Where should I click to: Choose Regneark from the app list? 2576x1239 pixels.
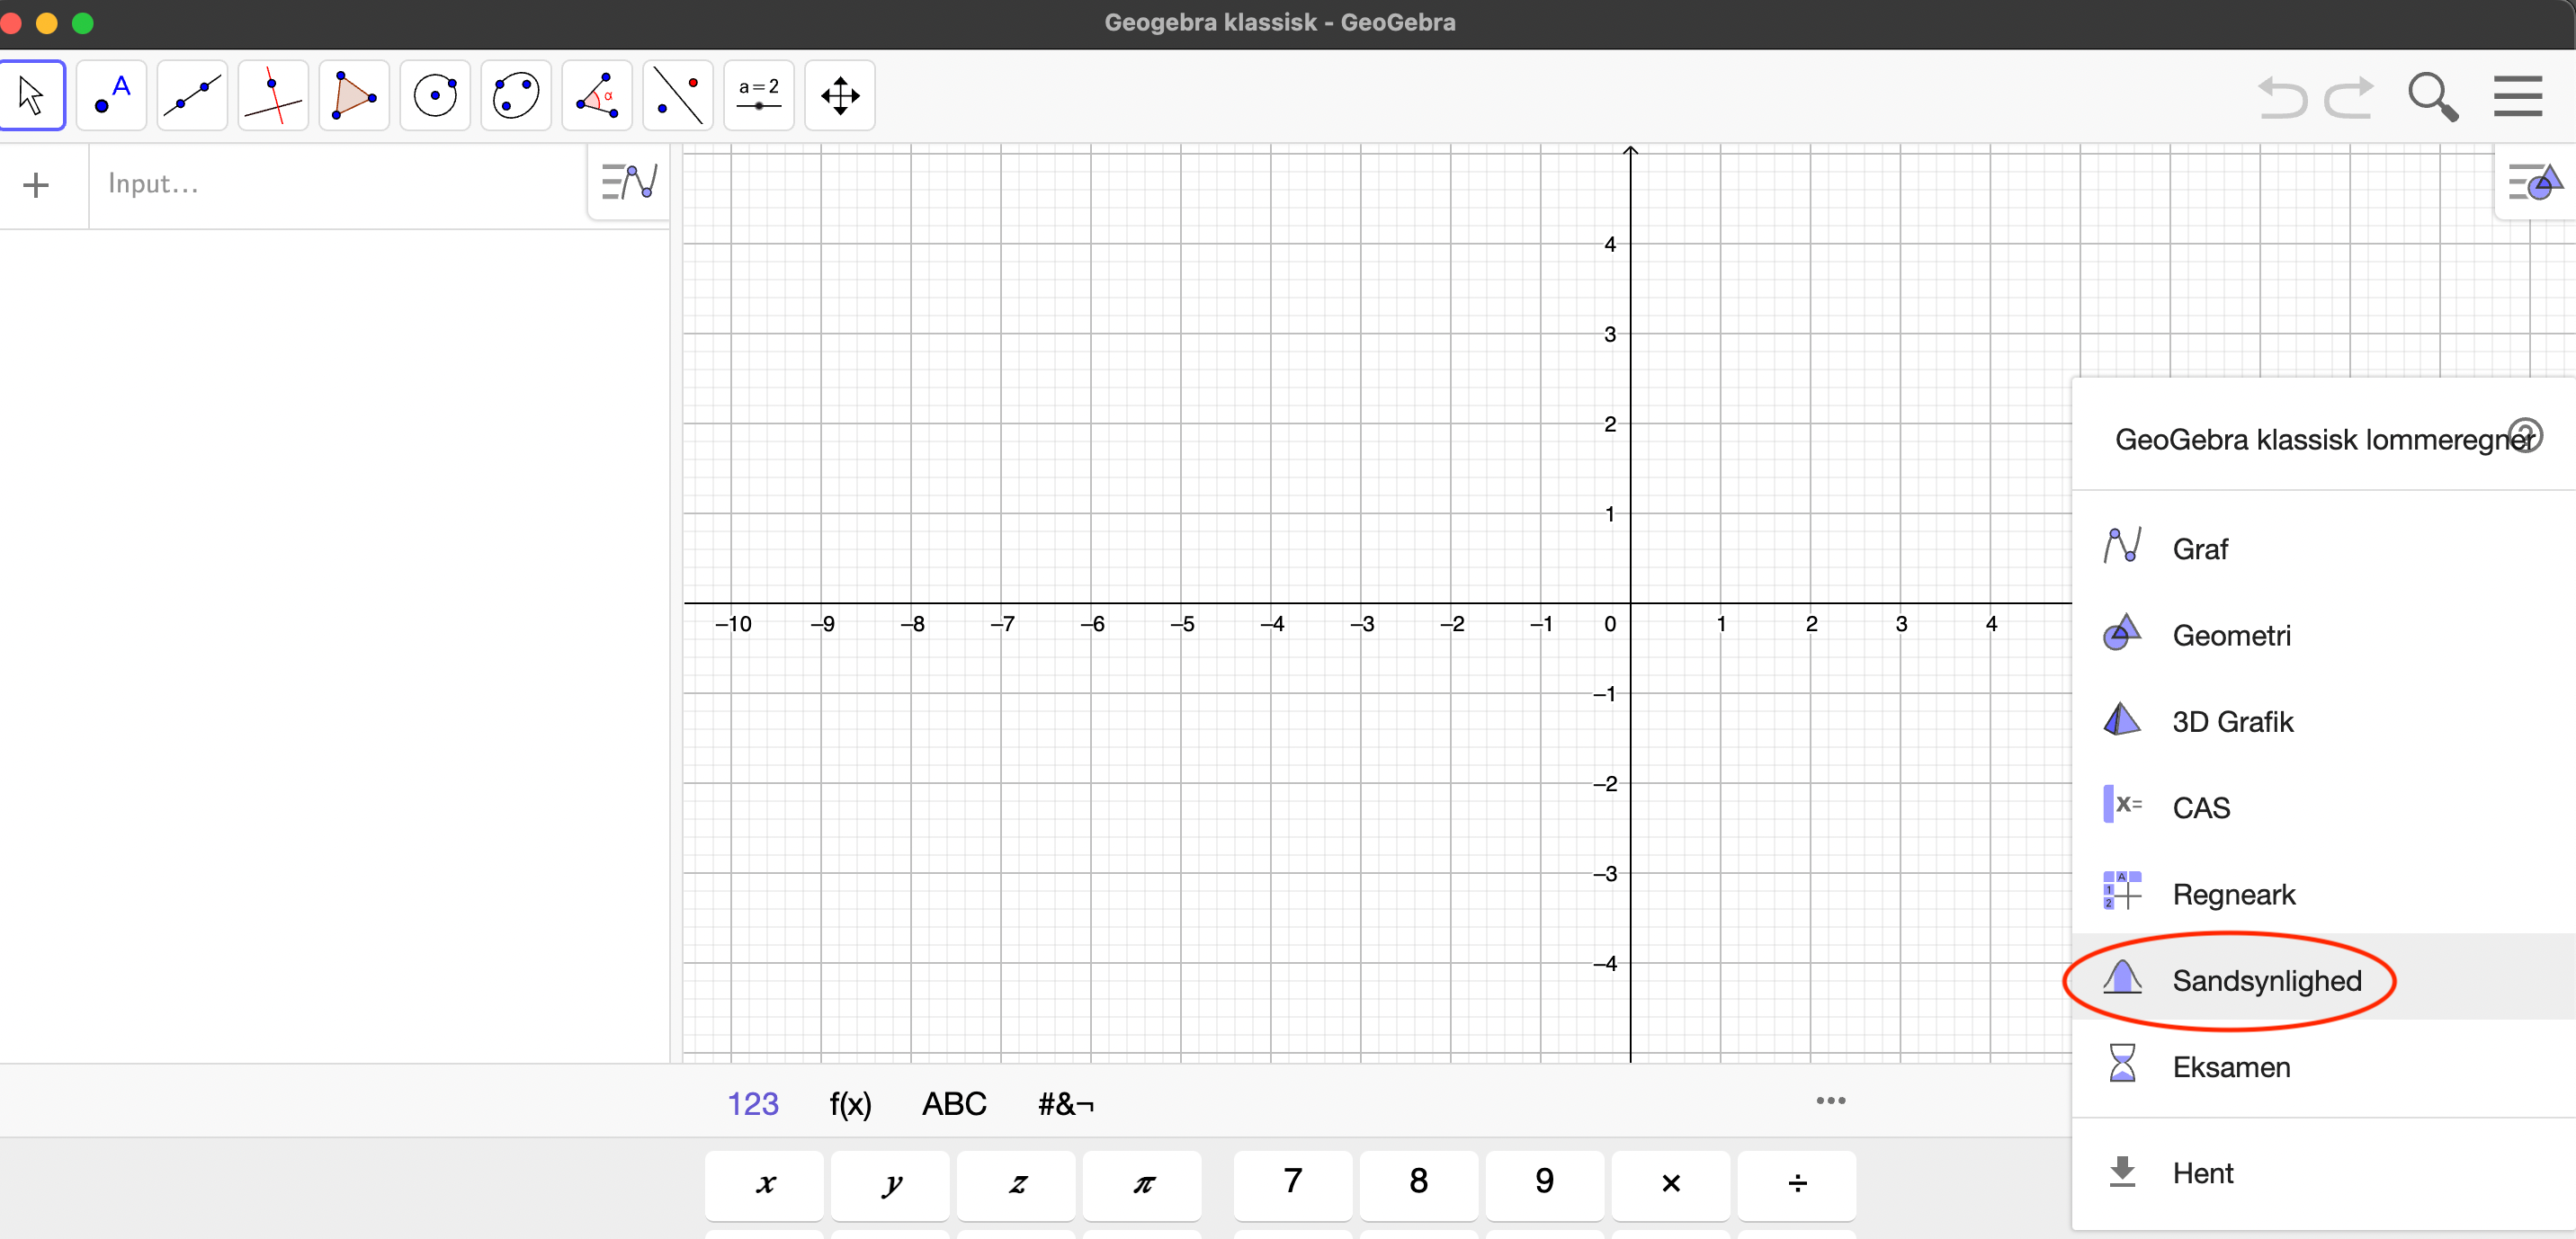click(x=2323, y=894)
